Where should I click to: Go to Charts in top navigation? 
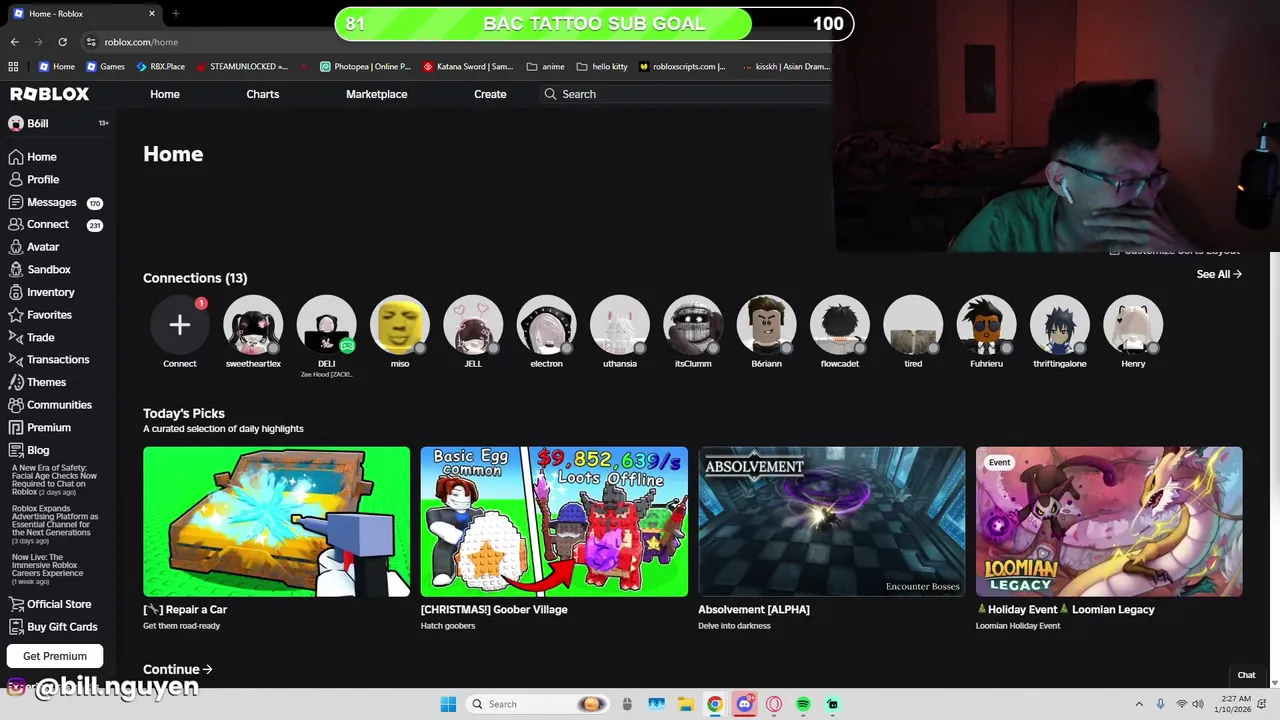(263, 94)
